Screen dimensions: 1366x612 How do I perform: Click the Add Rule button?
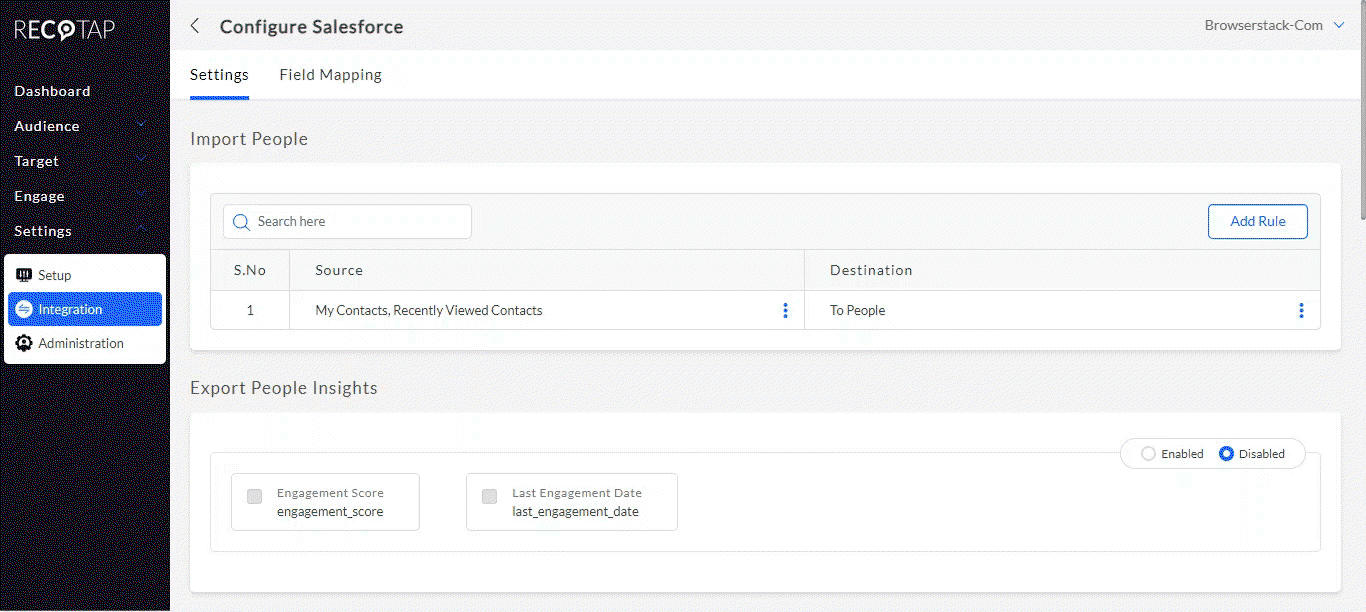pos(1257,222)
